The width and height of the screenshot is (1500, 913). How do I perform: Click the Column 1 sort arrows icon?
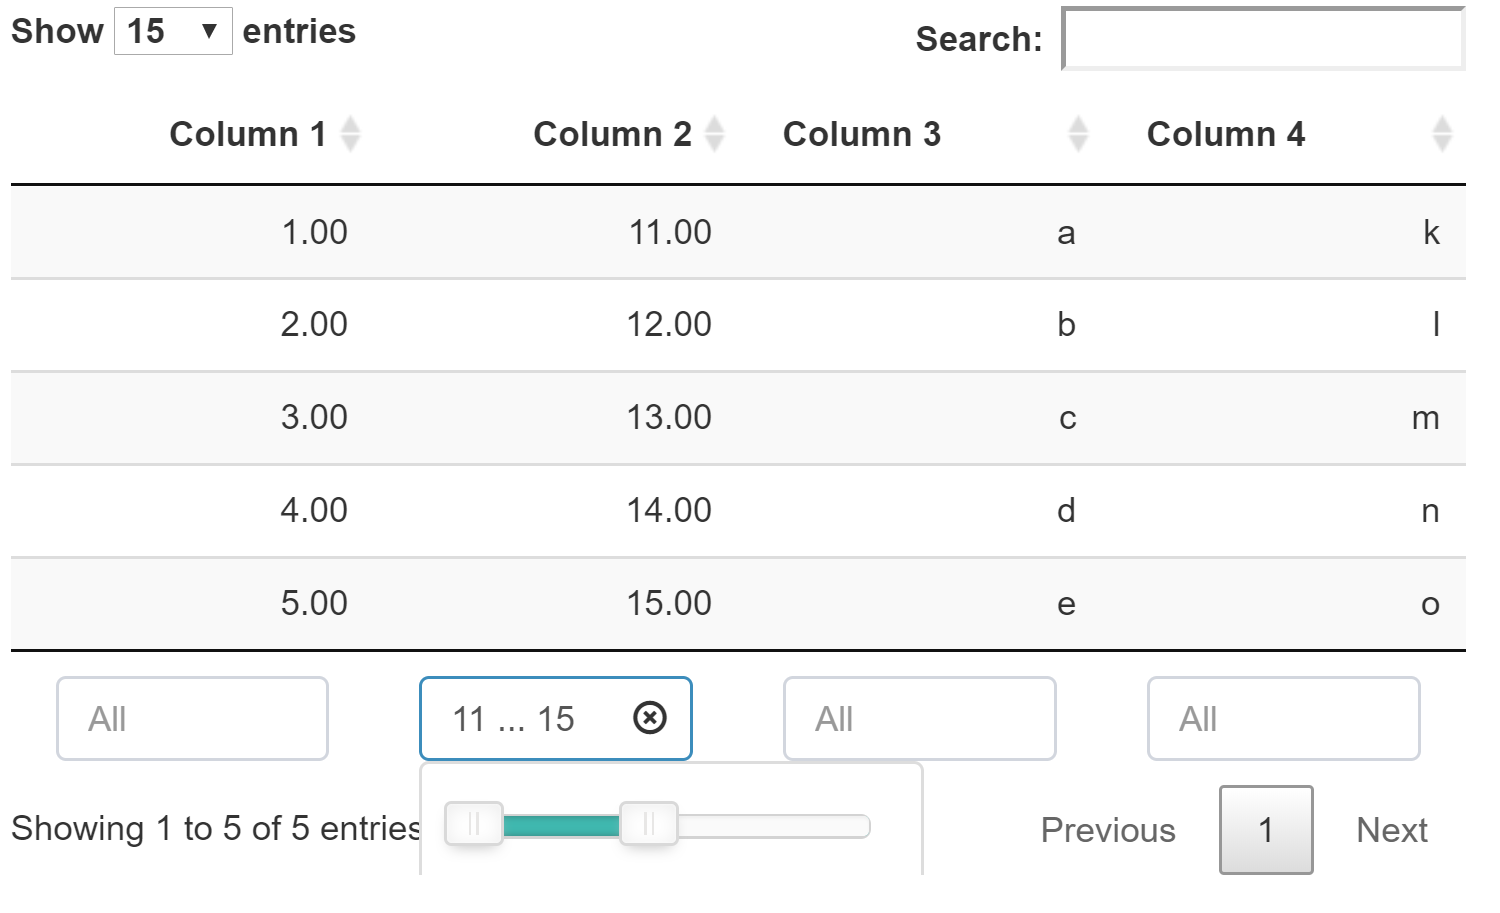point(350,134)
